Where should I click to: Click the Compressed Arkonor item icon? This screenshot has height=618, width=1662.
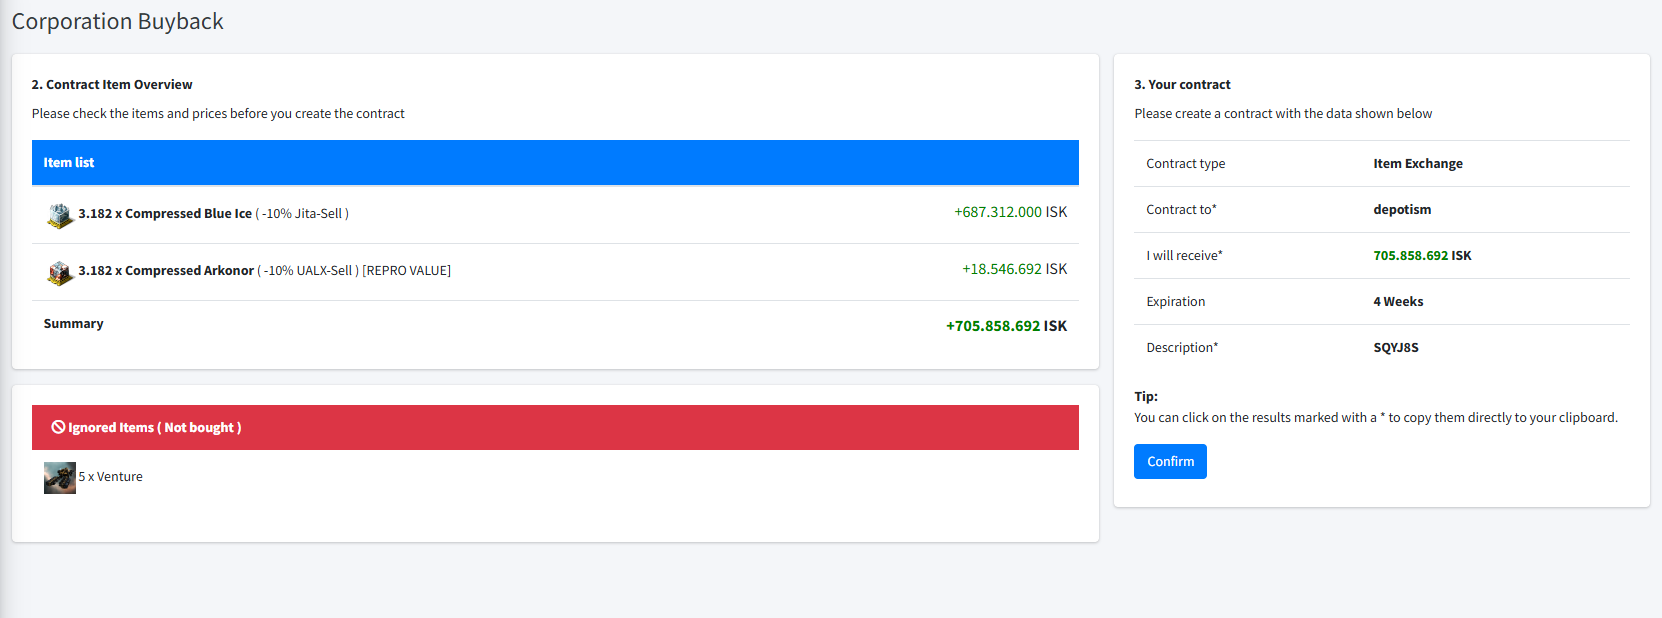[60, 272]
